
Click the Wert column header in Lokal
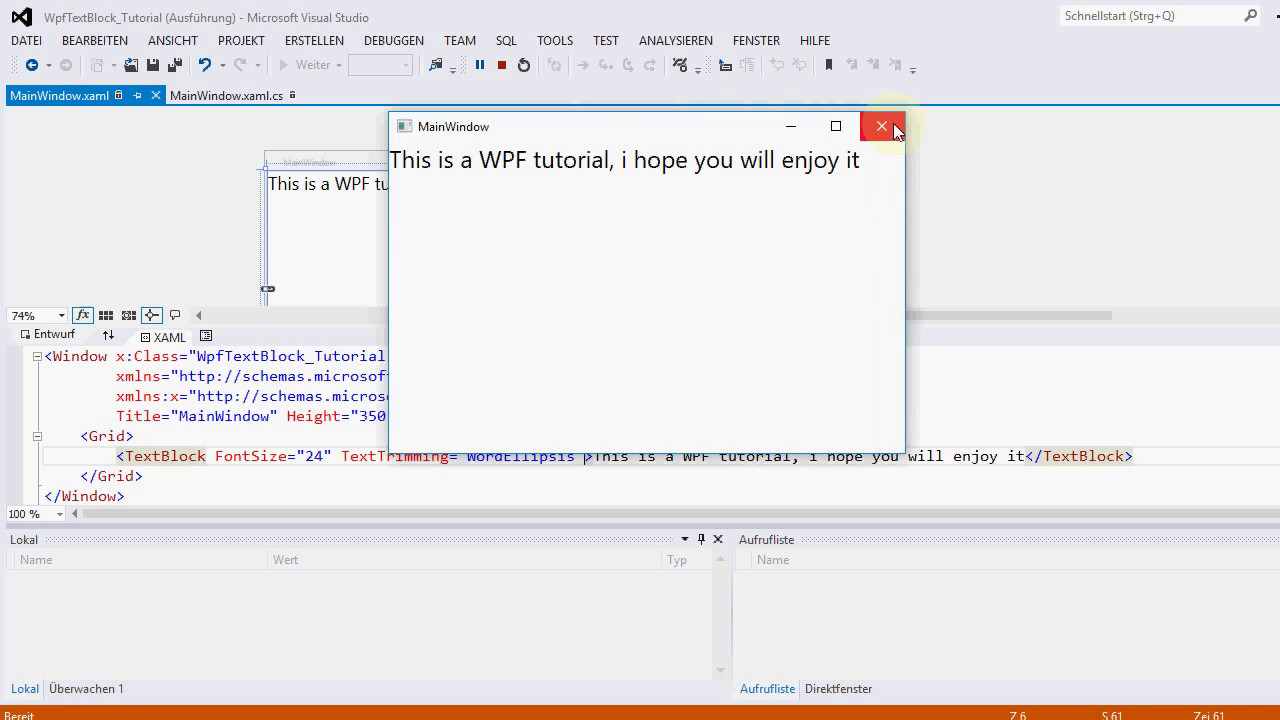[x=464, y=560]
